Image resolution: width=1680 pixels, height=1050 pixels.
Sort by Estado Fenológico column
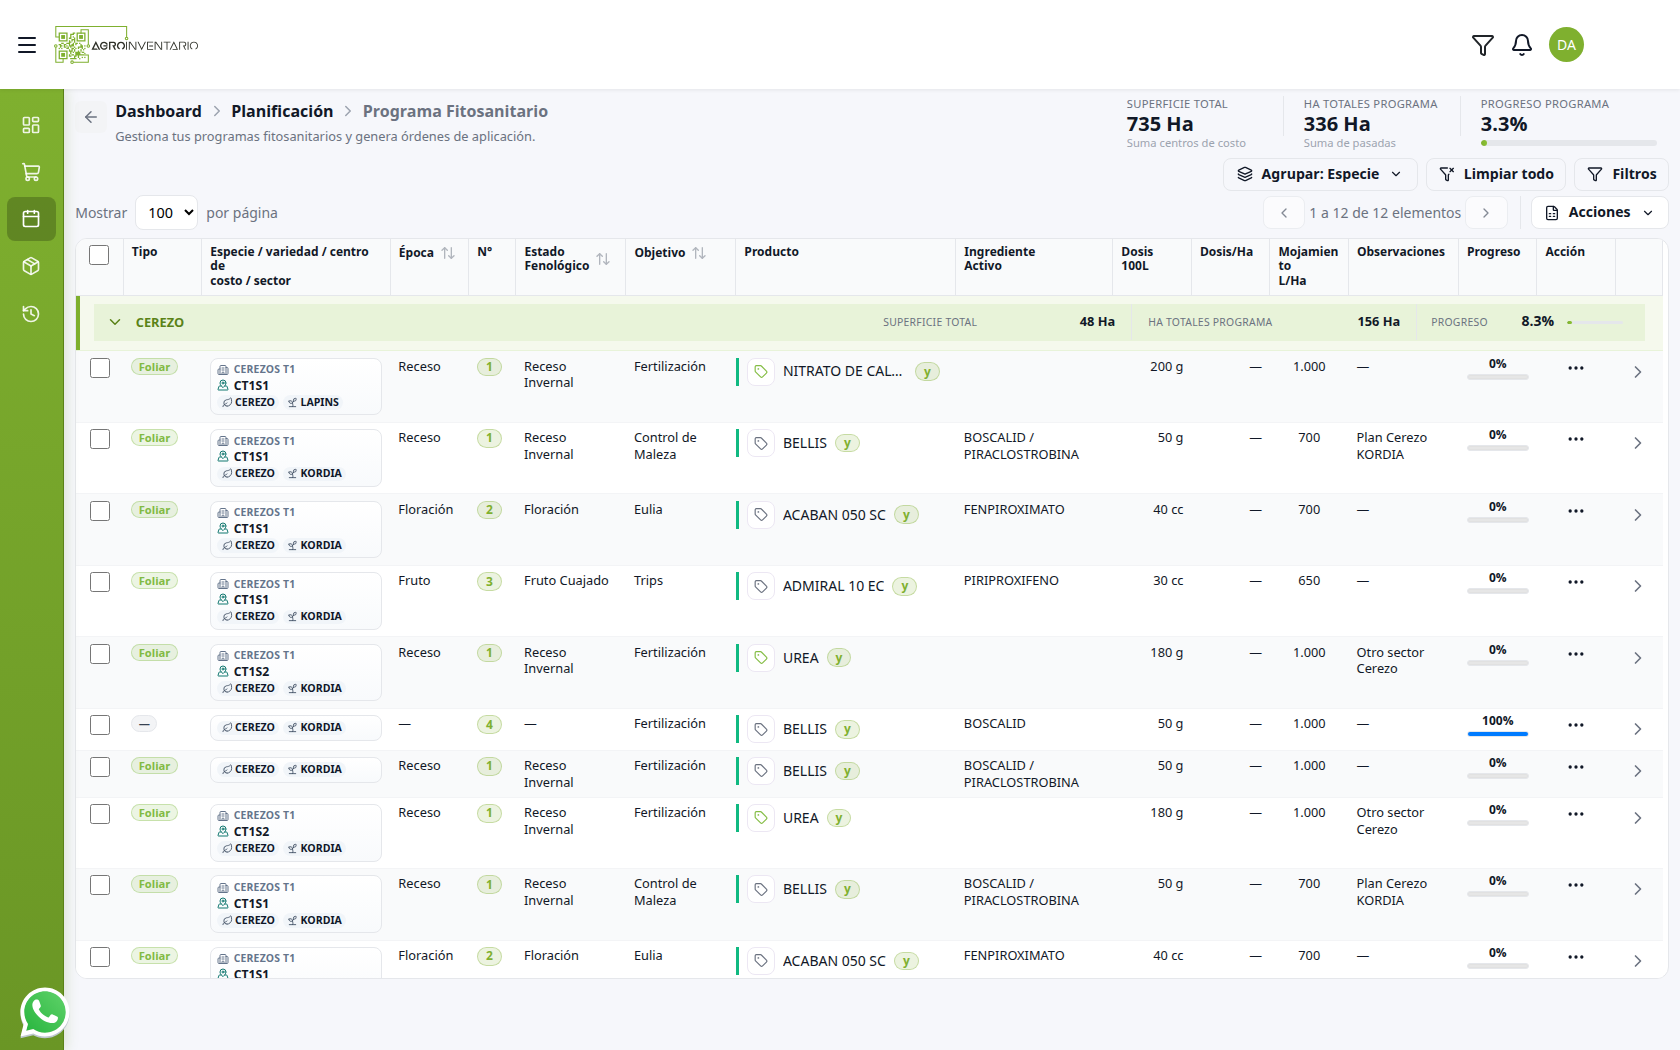603,259
